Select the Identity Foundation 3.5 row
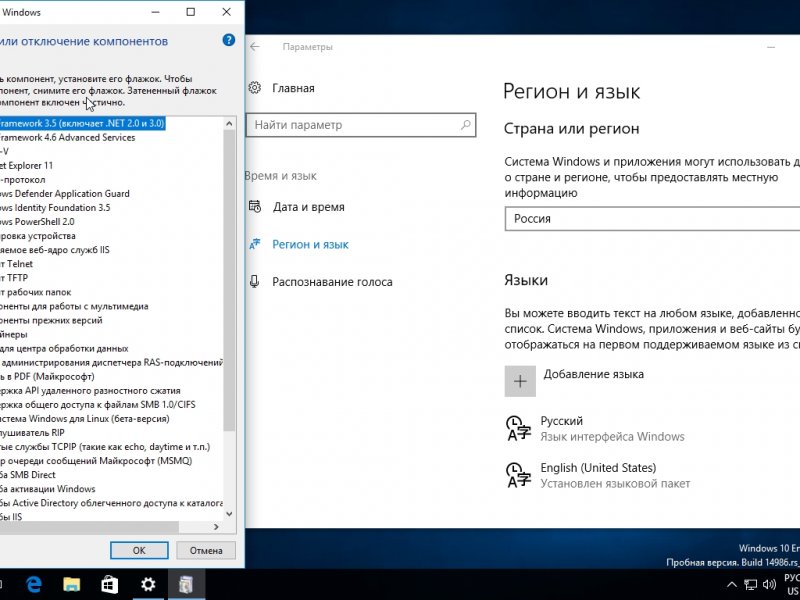This screenshot has width=800, height=600. (x=55, y=208)
